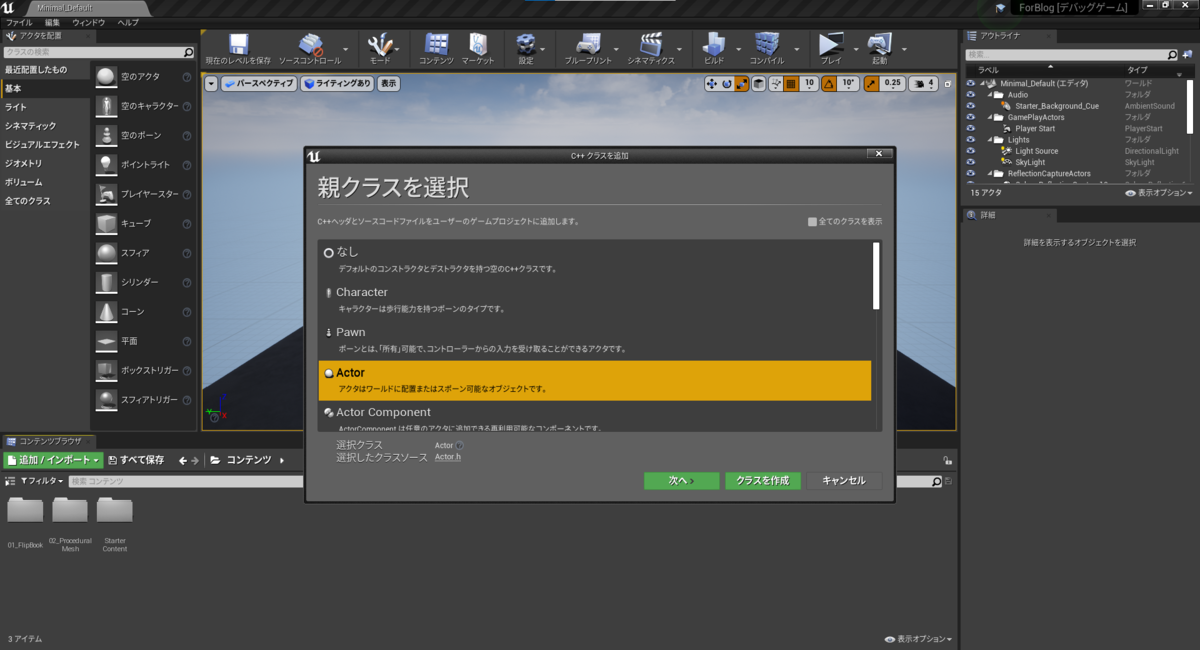Click the Play (プレイ) toolbar icon
Screen dimensions: 1200x650
tap(830, 45)
